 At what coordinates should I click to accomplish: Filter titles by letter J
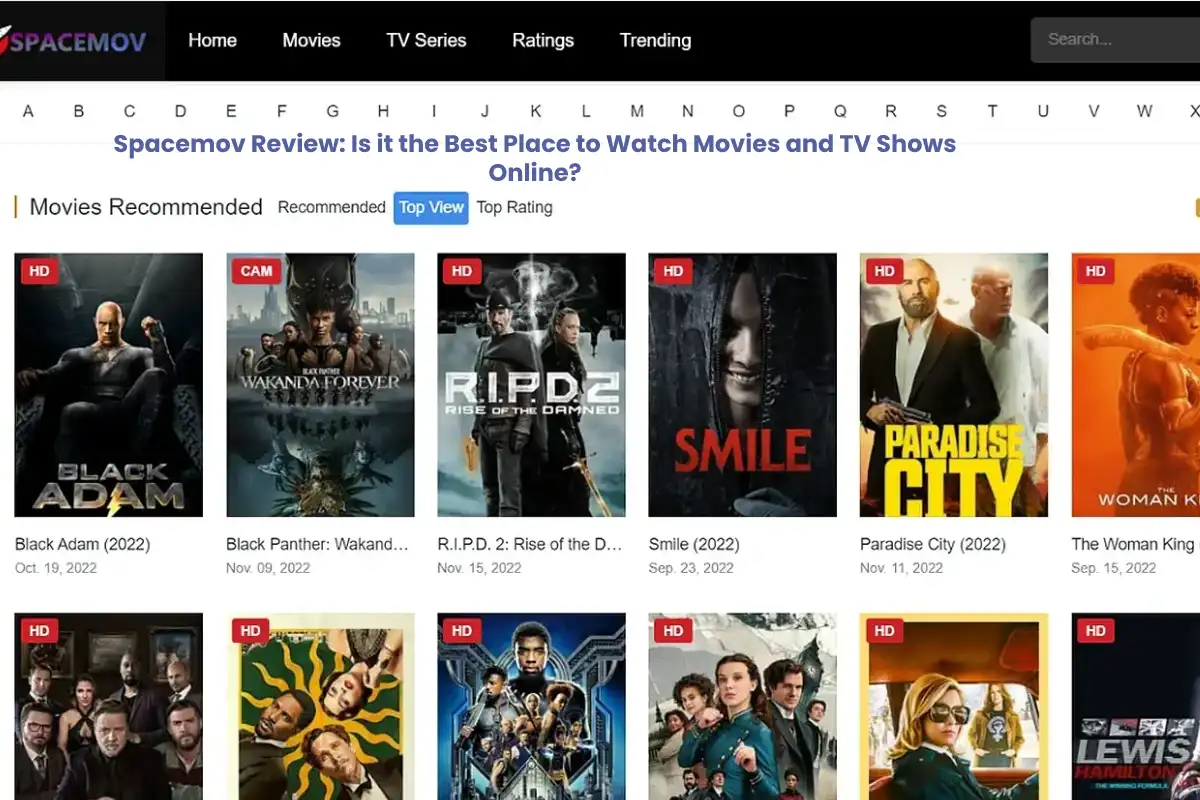(x=485, y=111)
